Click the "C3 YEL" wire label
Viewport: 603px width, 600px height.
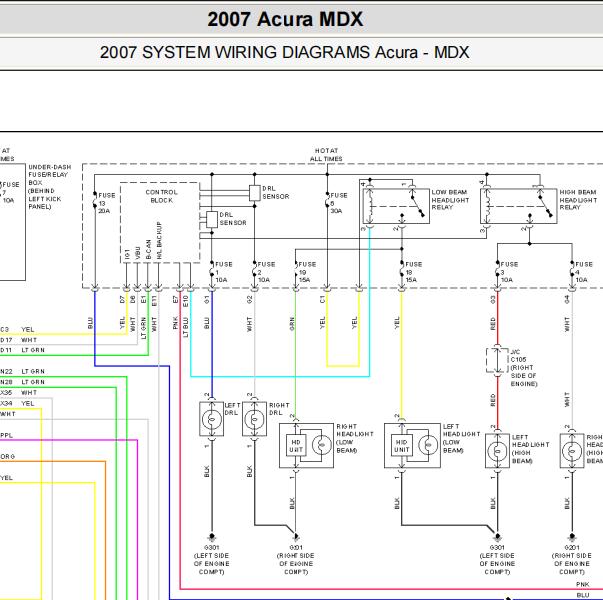coord(17,330)
